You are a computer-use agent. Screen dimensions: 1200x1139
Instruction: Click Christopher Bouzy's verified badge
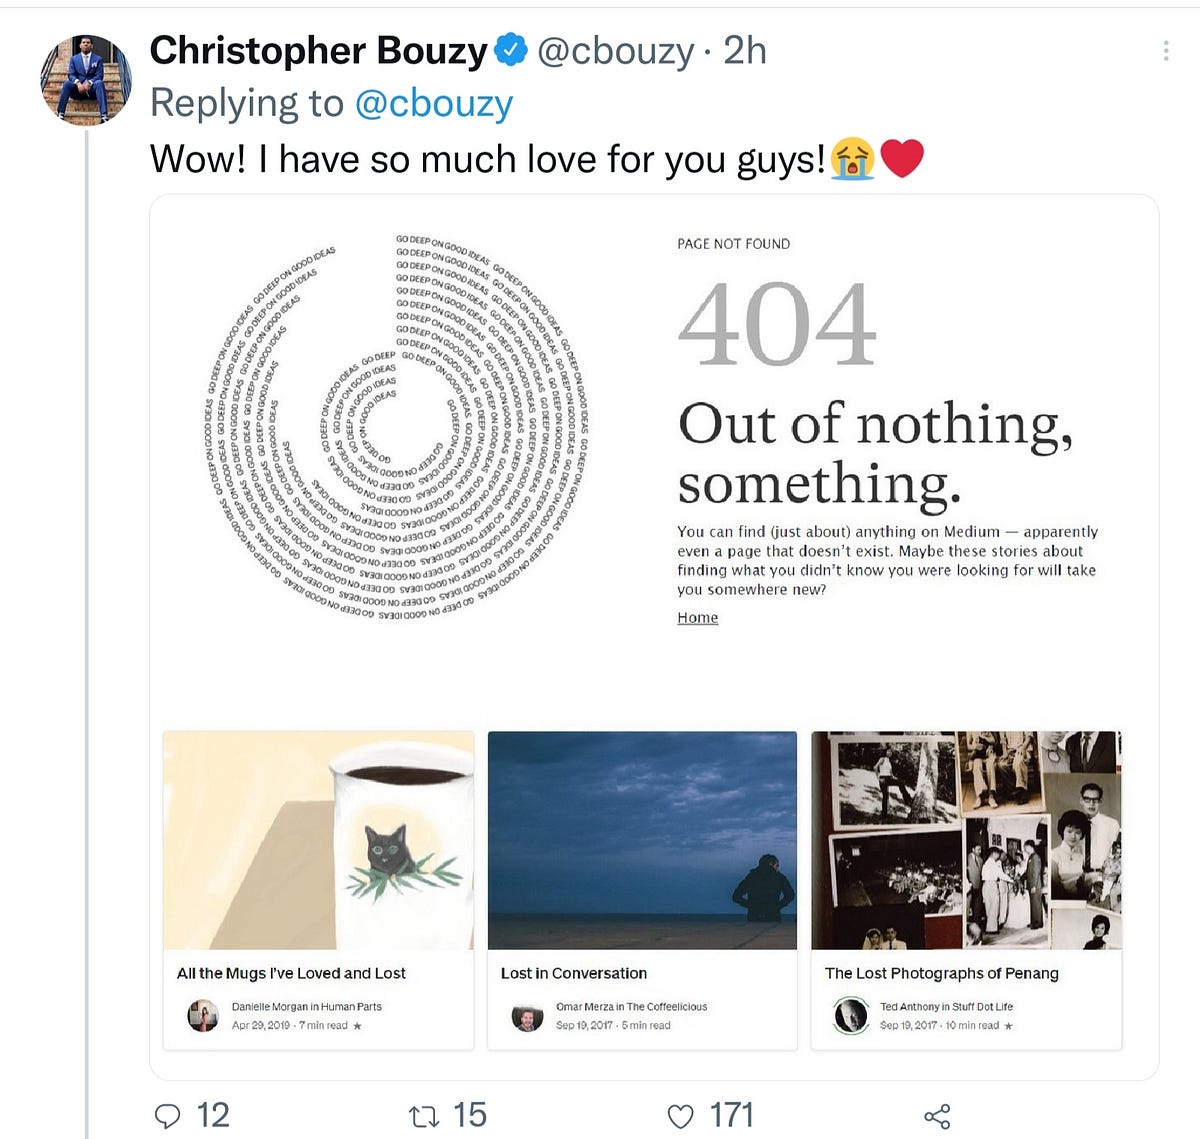click(510, 48)
